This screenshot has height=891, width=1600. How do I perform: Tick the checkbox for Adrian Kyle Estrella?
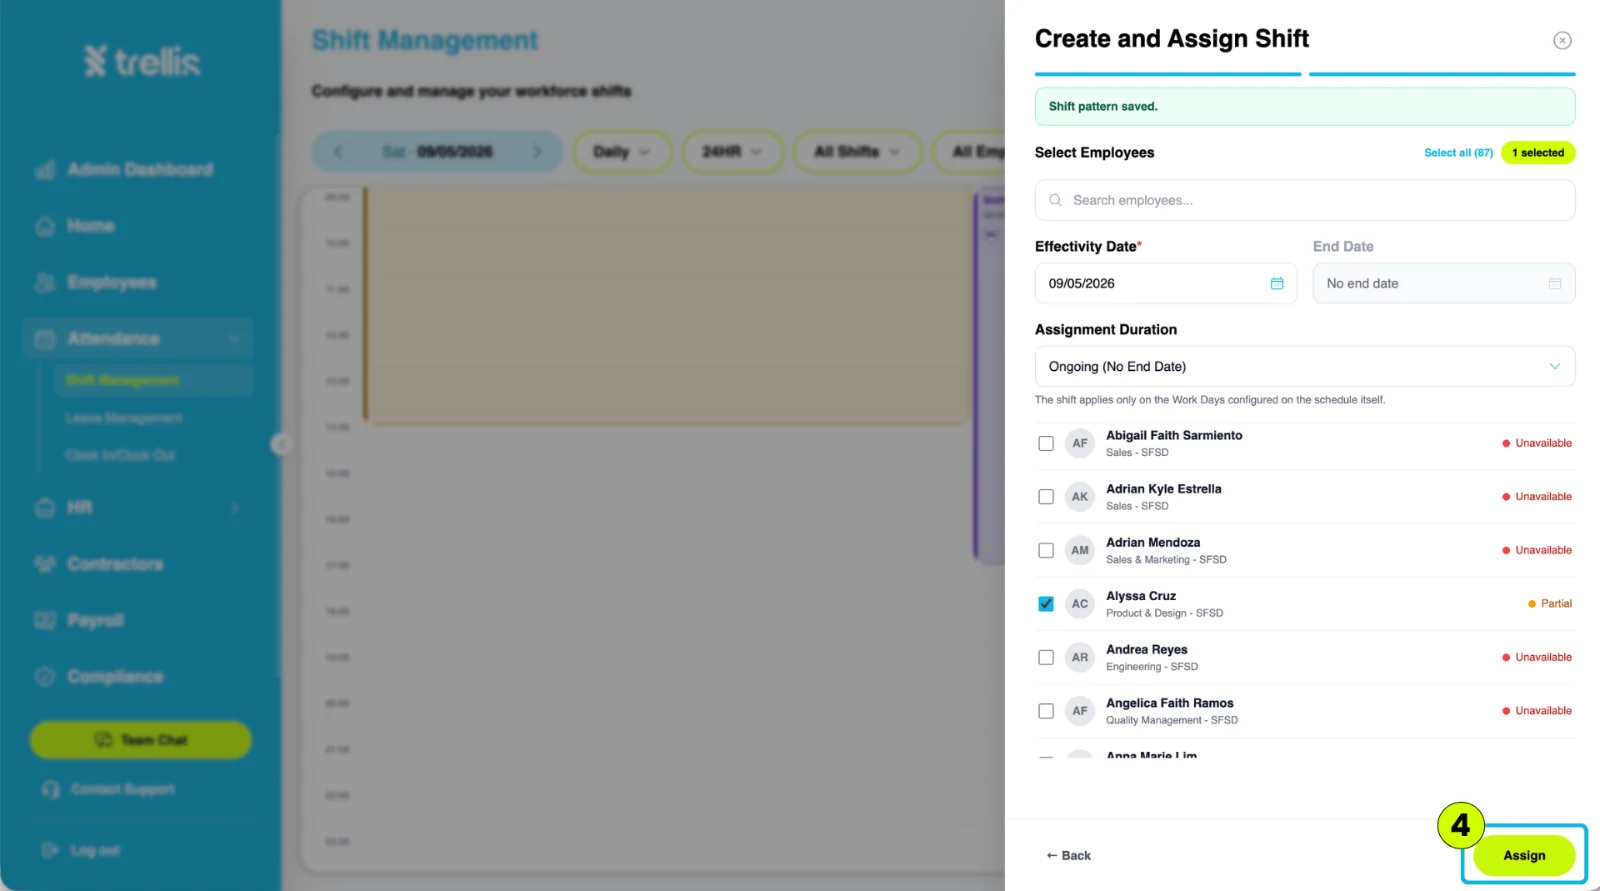[1046, 497]
